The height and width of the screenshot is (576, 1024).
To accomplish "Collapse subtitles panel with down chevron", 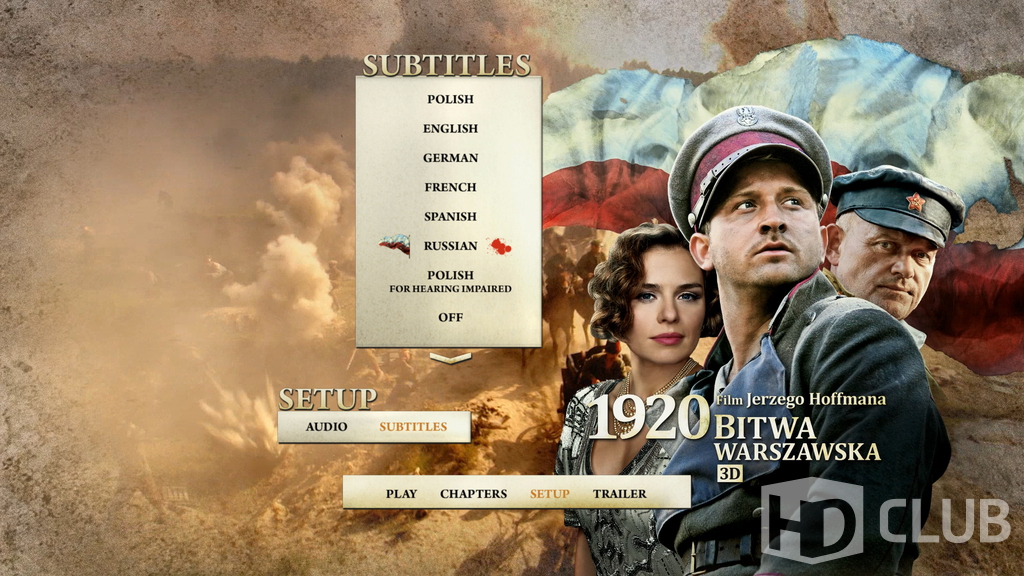I will [450, 358].
